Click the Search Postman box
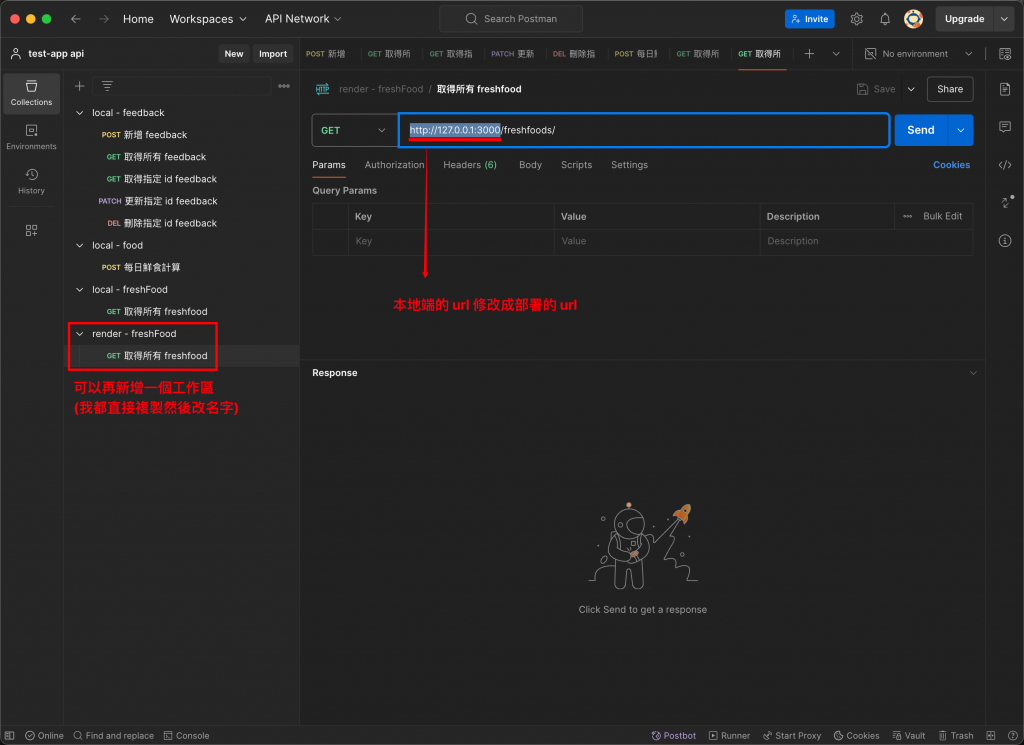Viewport: 1024px width, 745px height. coord(511,19)
